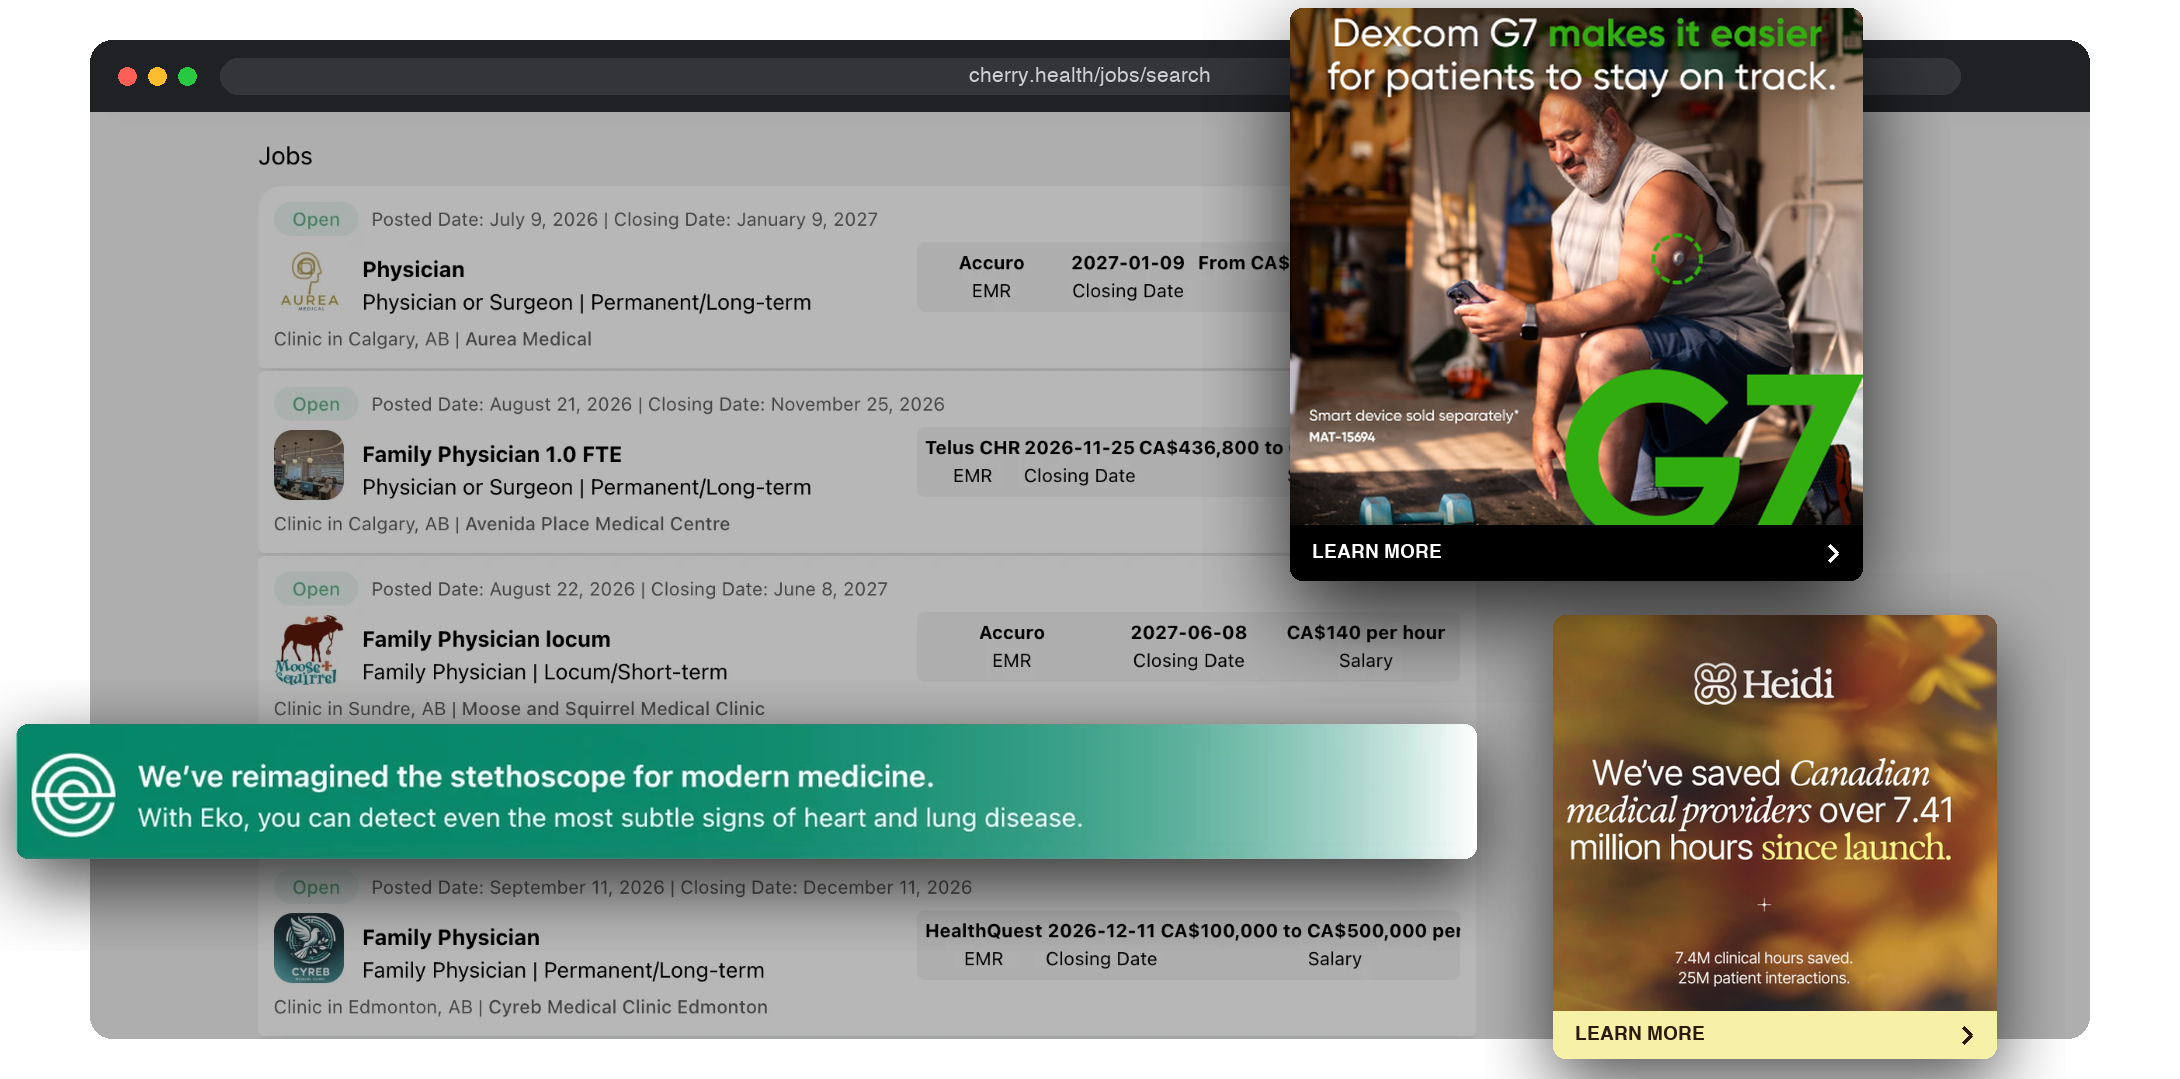Click the 'Telus CHR' EMR value
The width and height of the screenshot is (2180, 1079).
972,447
